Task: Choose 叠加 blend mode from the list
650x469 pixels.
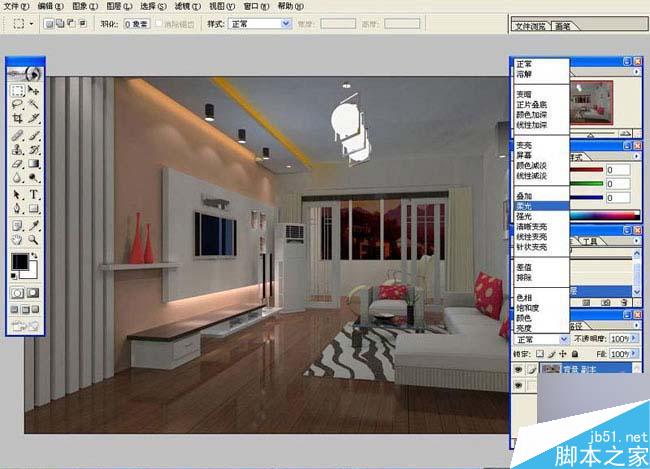Action: 541,196
